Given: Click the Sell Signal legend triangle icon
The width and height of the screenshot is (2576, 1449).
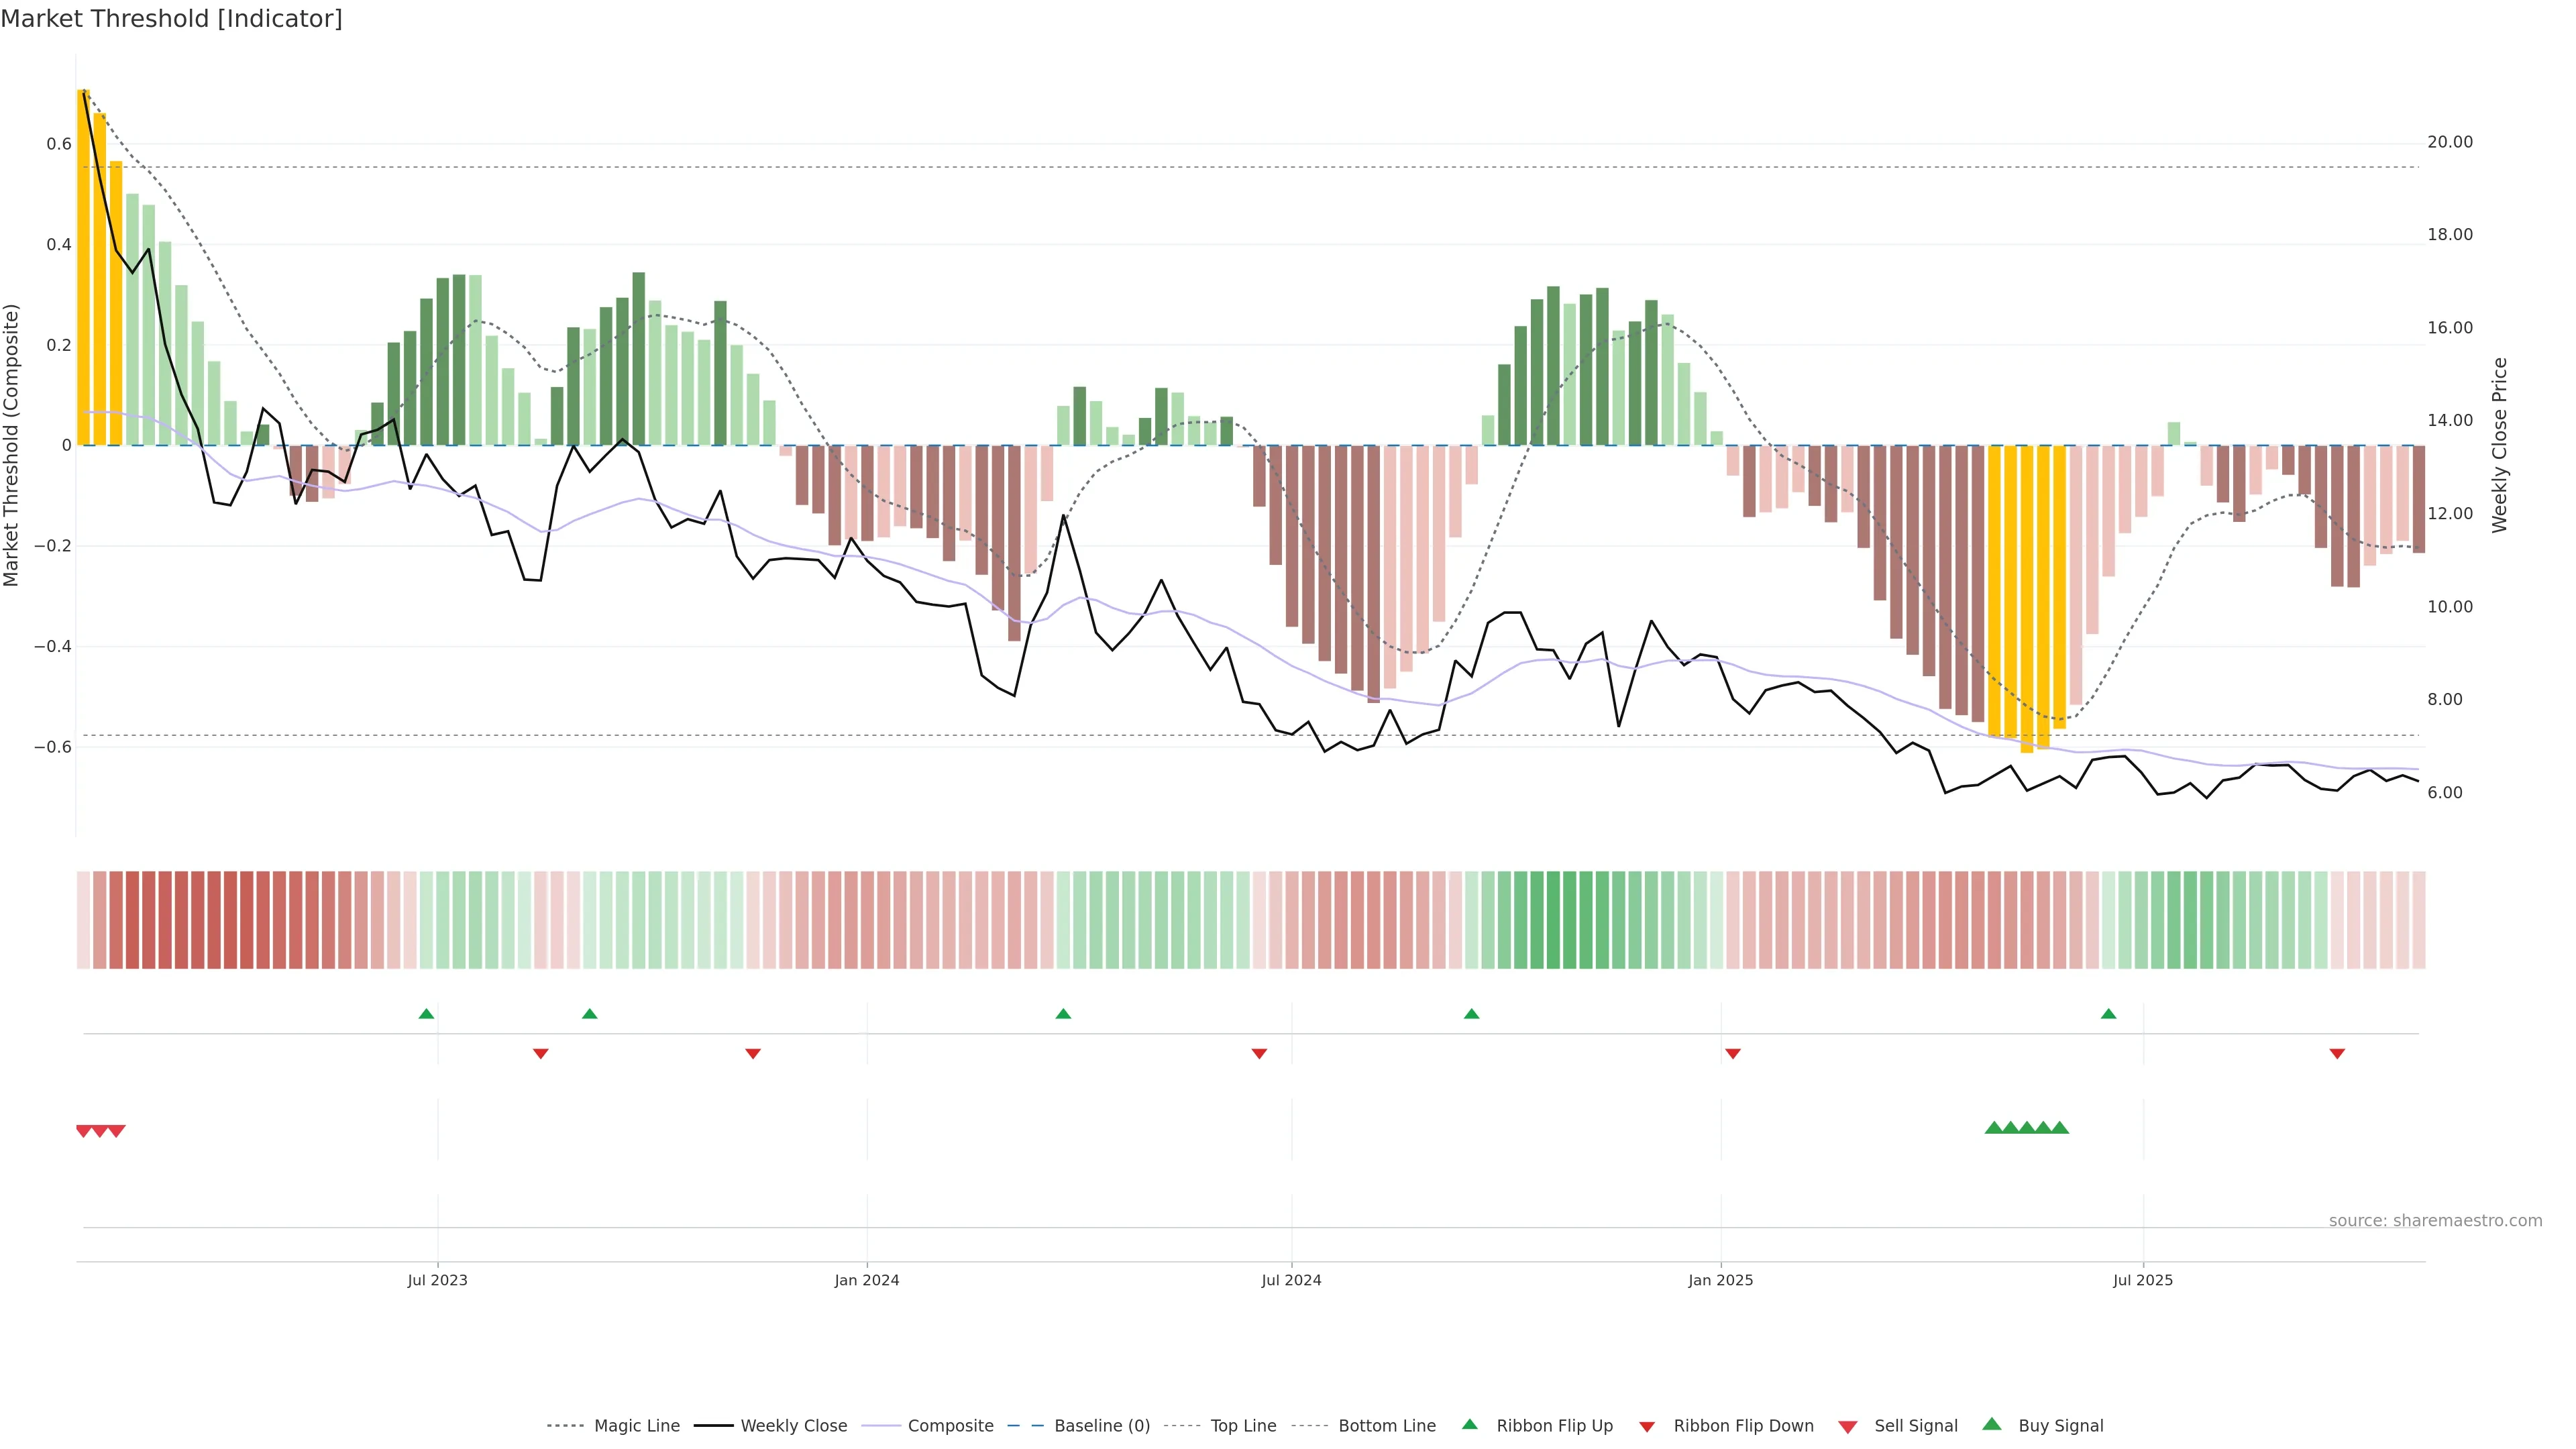Looking at the screenshot, I should pyautogui.click(x=1847, y=1427).
